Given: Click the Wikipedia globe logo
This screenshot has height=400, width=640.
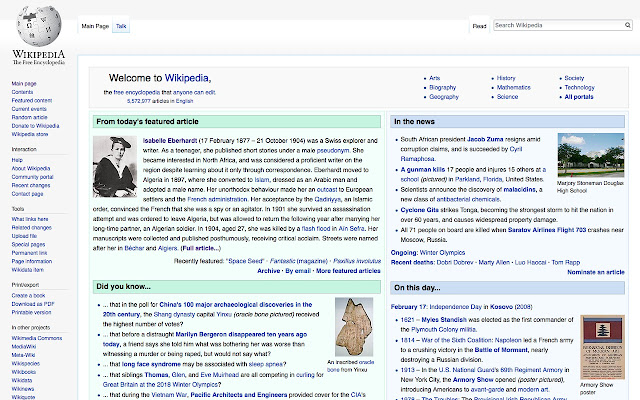Looking at the screenshot, I should click(39, 26).
